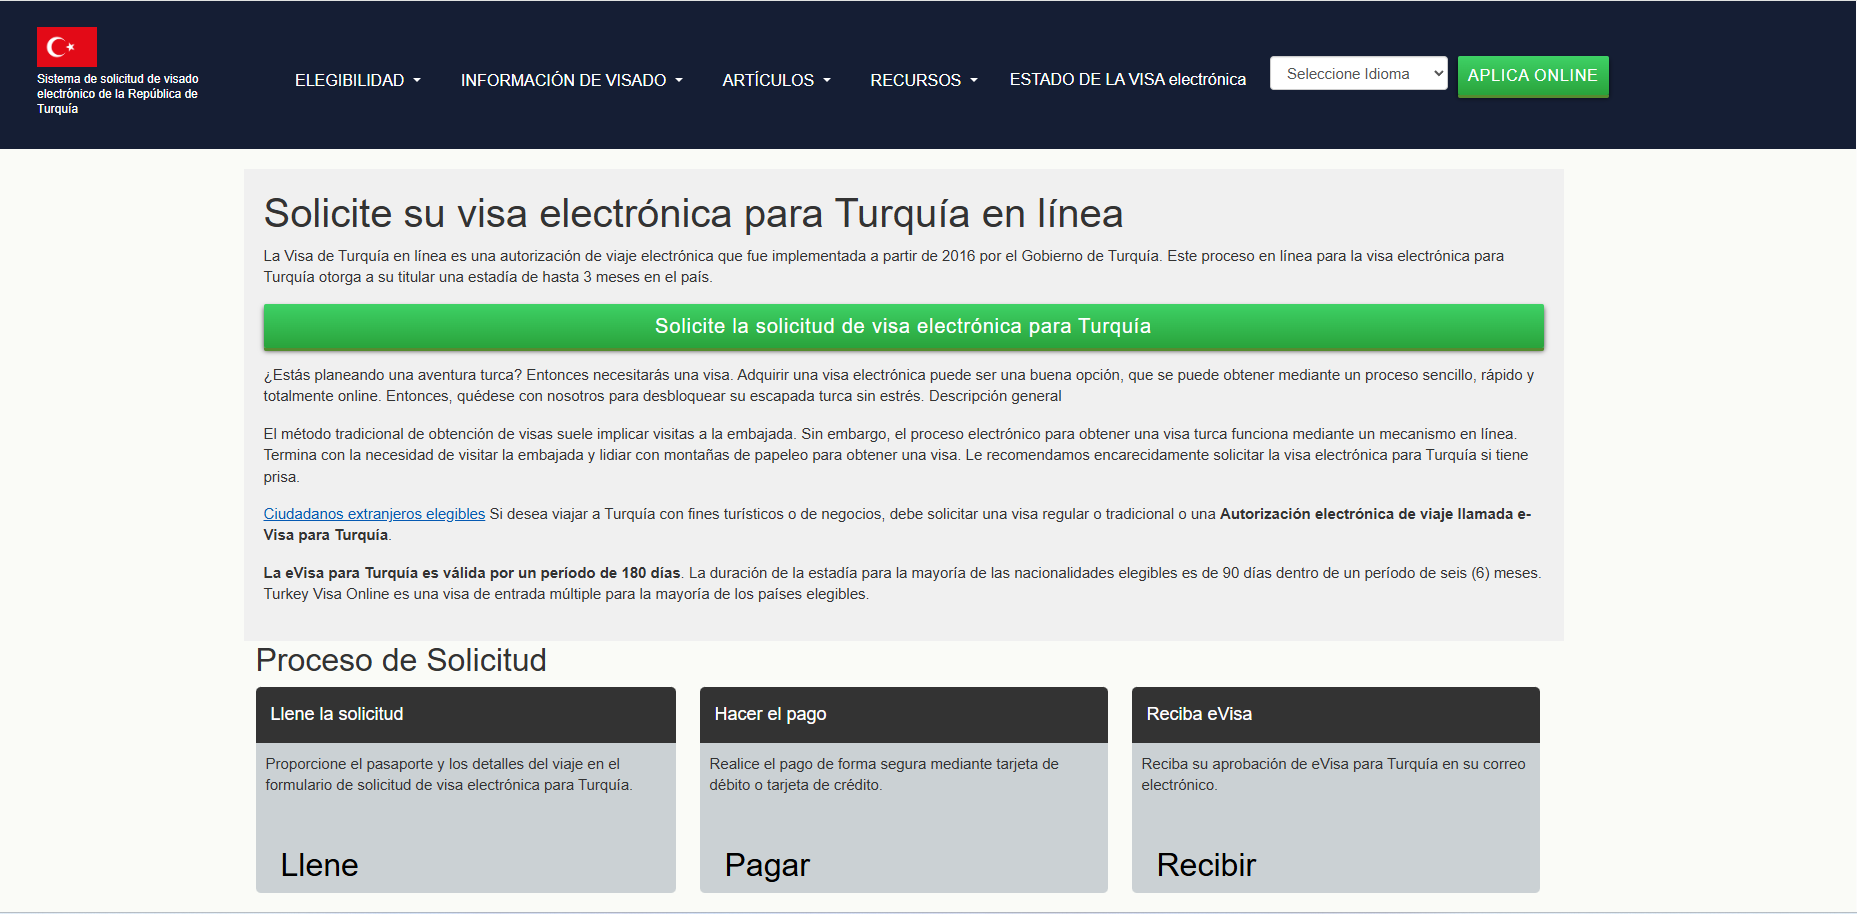Click the Turkish flag logo icon

tap(67, 47)
